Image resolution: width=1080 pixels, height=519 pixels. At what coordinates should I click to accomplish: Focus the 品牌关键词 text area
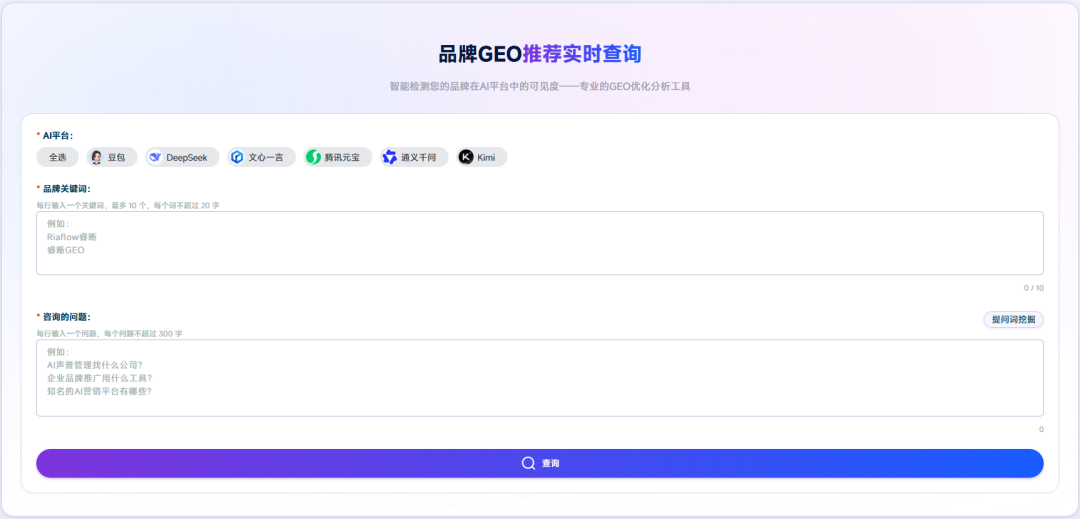(x=540, y=243)
